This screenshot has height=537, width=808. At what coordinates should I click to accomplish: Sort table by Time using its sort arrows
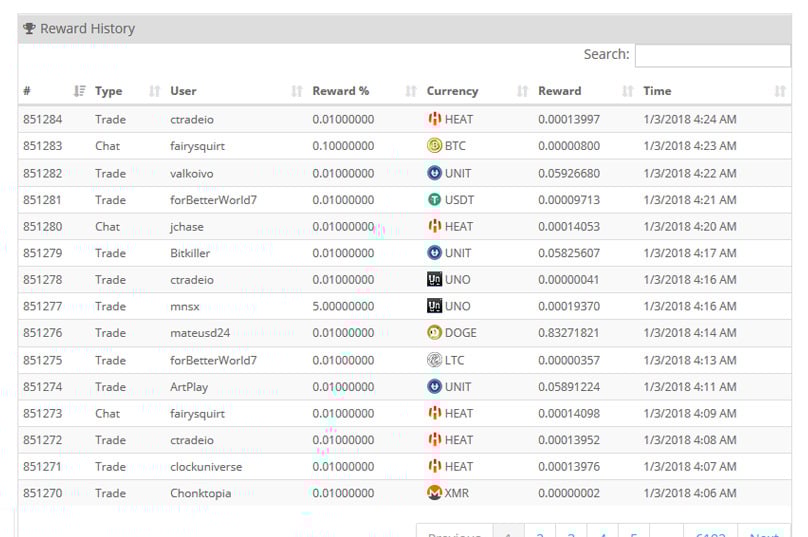780,91
